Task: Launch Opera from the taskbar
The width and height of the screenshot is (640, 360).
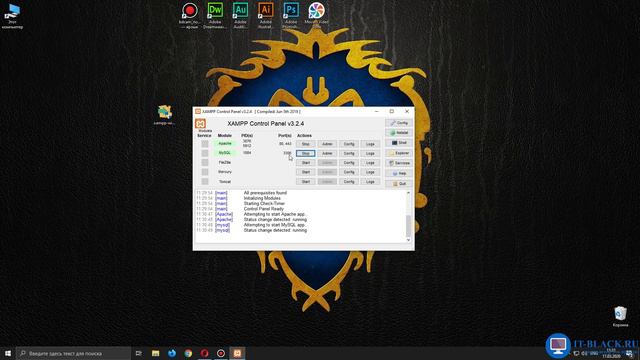Action: [204, 353]
